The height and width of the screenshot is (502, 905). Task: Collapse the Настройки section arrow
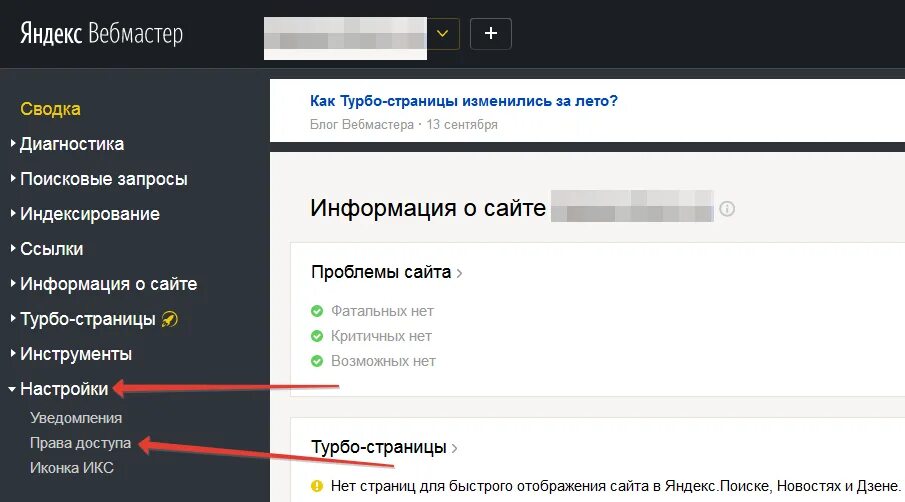coord(12,389)
